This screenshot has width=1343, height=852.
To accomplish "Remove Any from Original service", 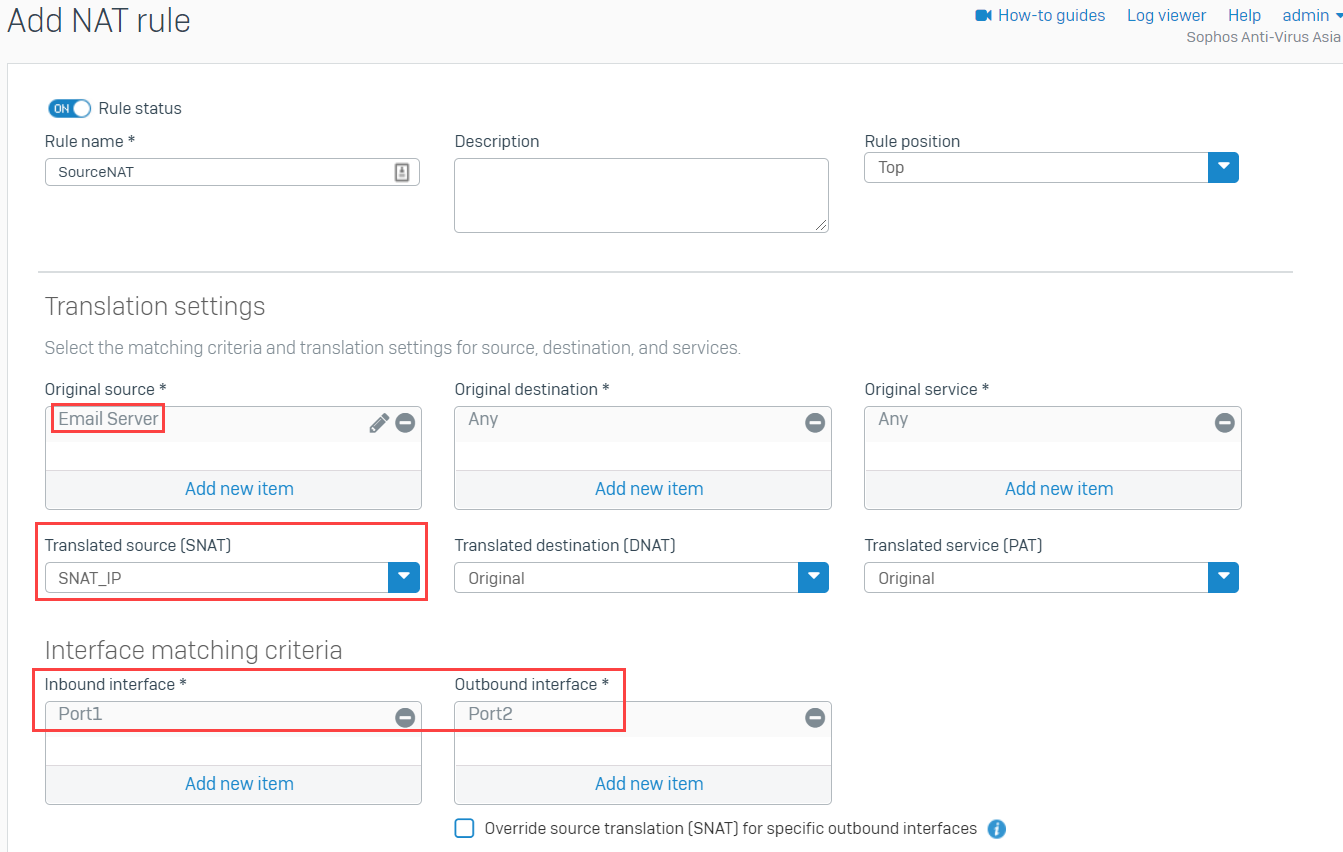I will 1224,422.
